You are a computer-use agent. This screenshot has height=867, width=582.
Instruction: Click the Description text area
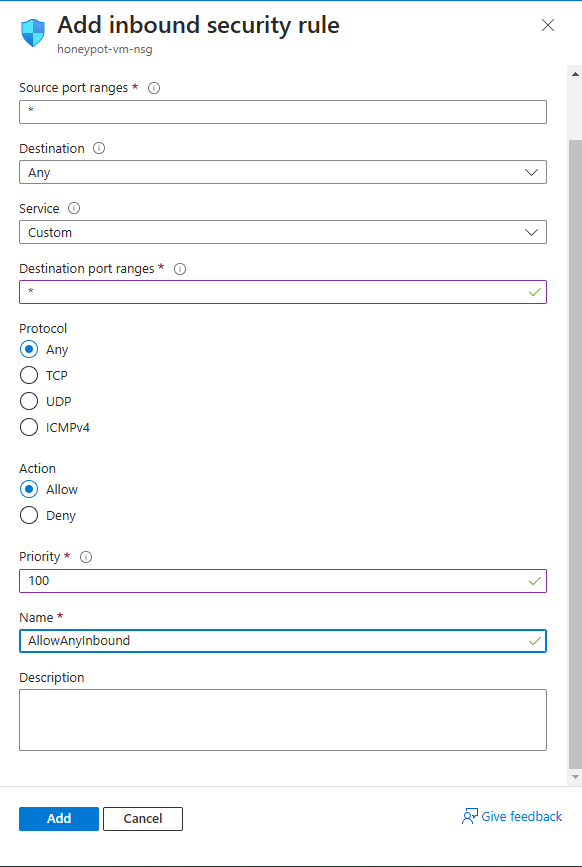(283, 720)
